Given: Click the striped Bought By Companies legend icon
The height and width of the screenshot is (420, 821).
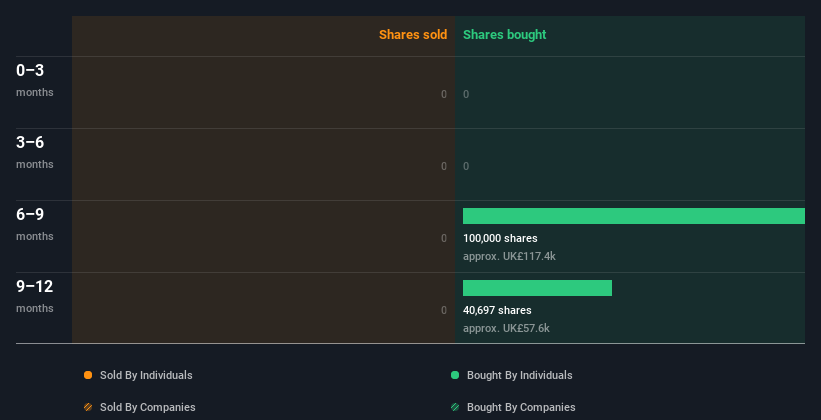Looking at the screenshot, I should 455,407.
